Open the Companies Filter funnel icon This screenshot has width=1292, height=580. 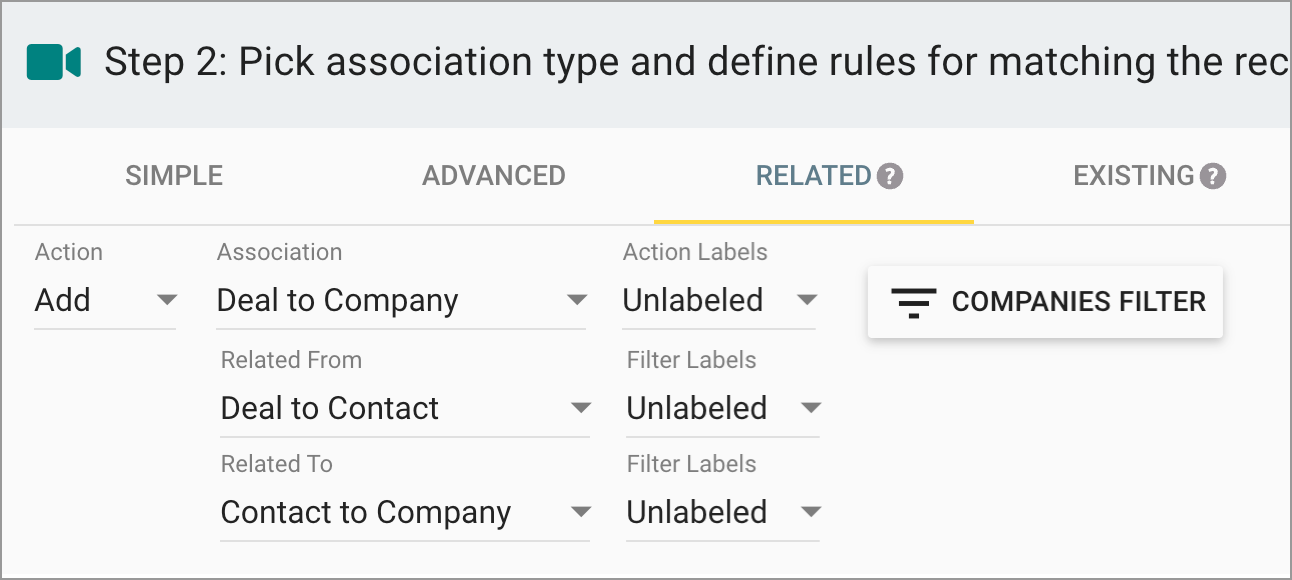click(912, 301)
